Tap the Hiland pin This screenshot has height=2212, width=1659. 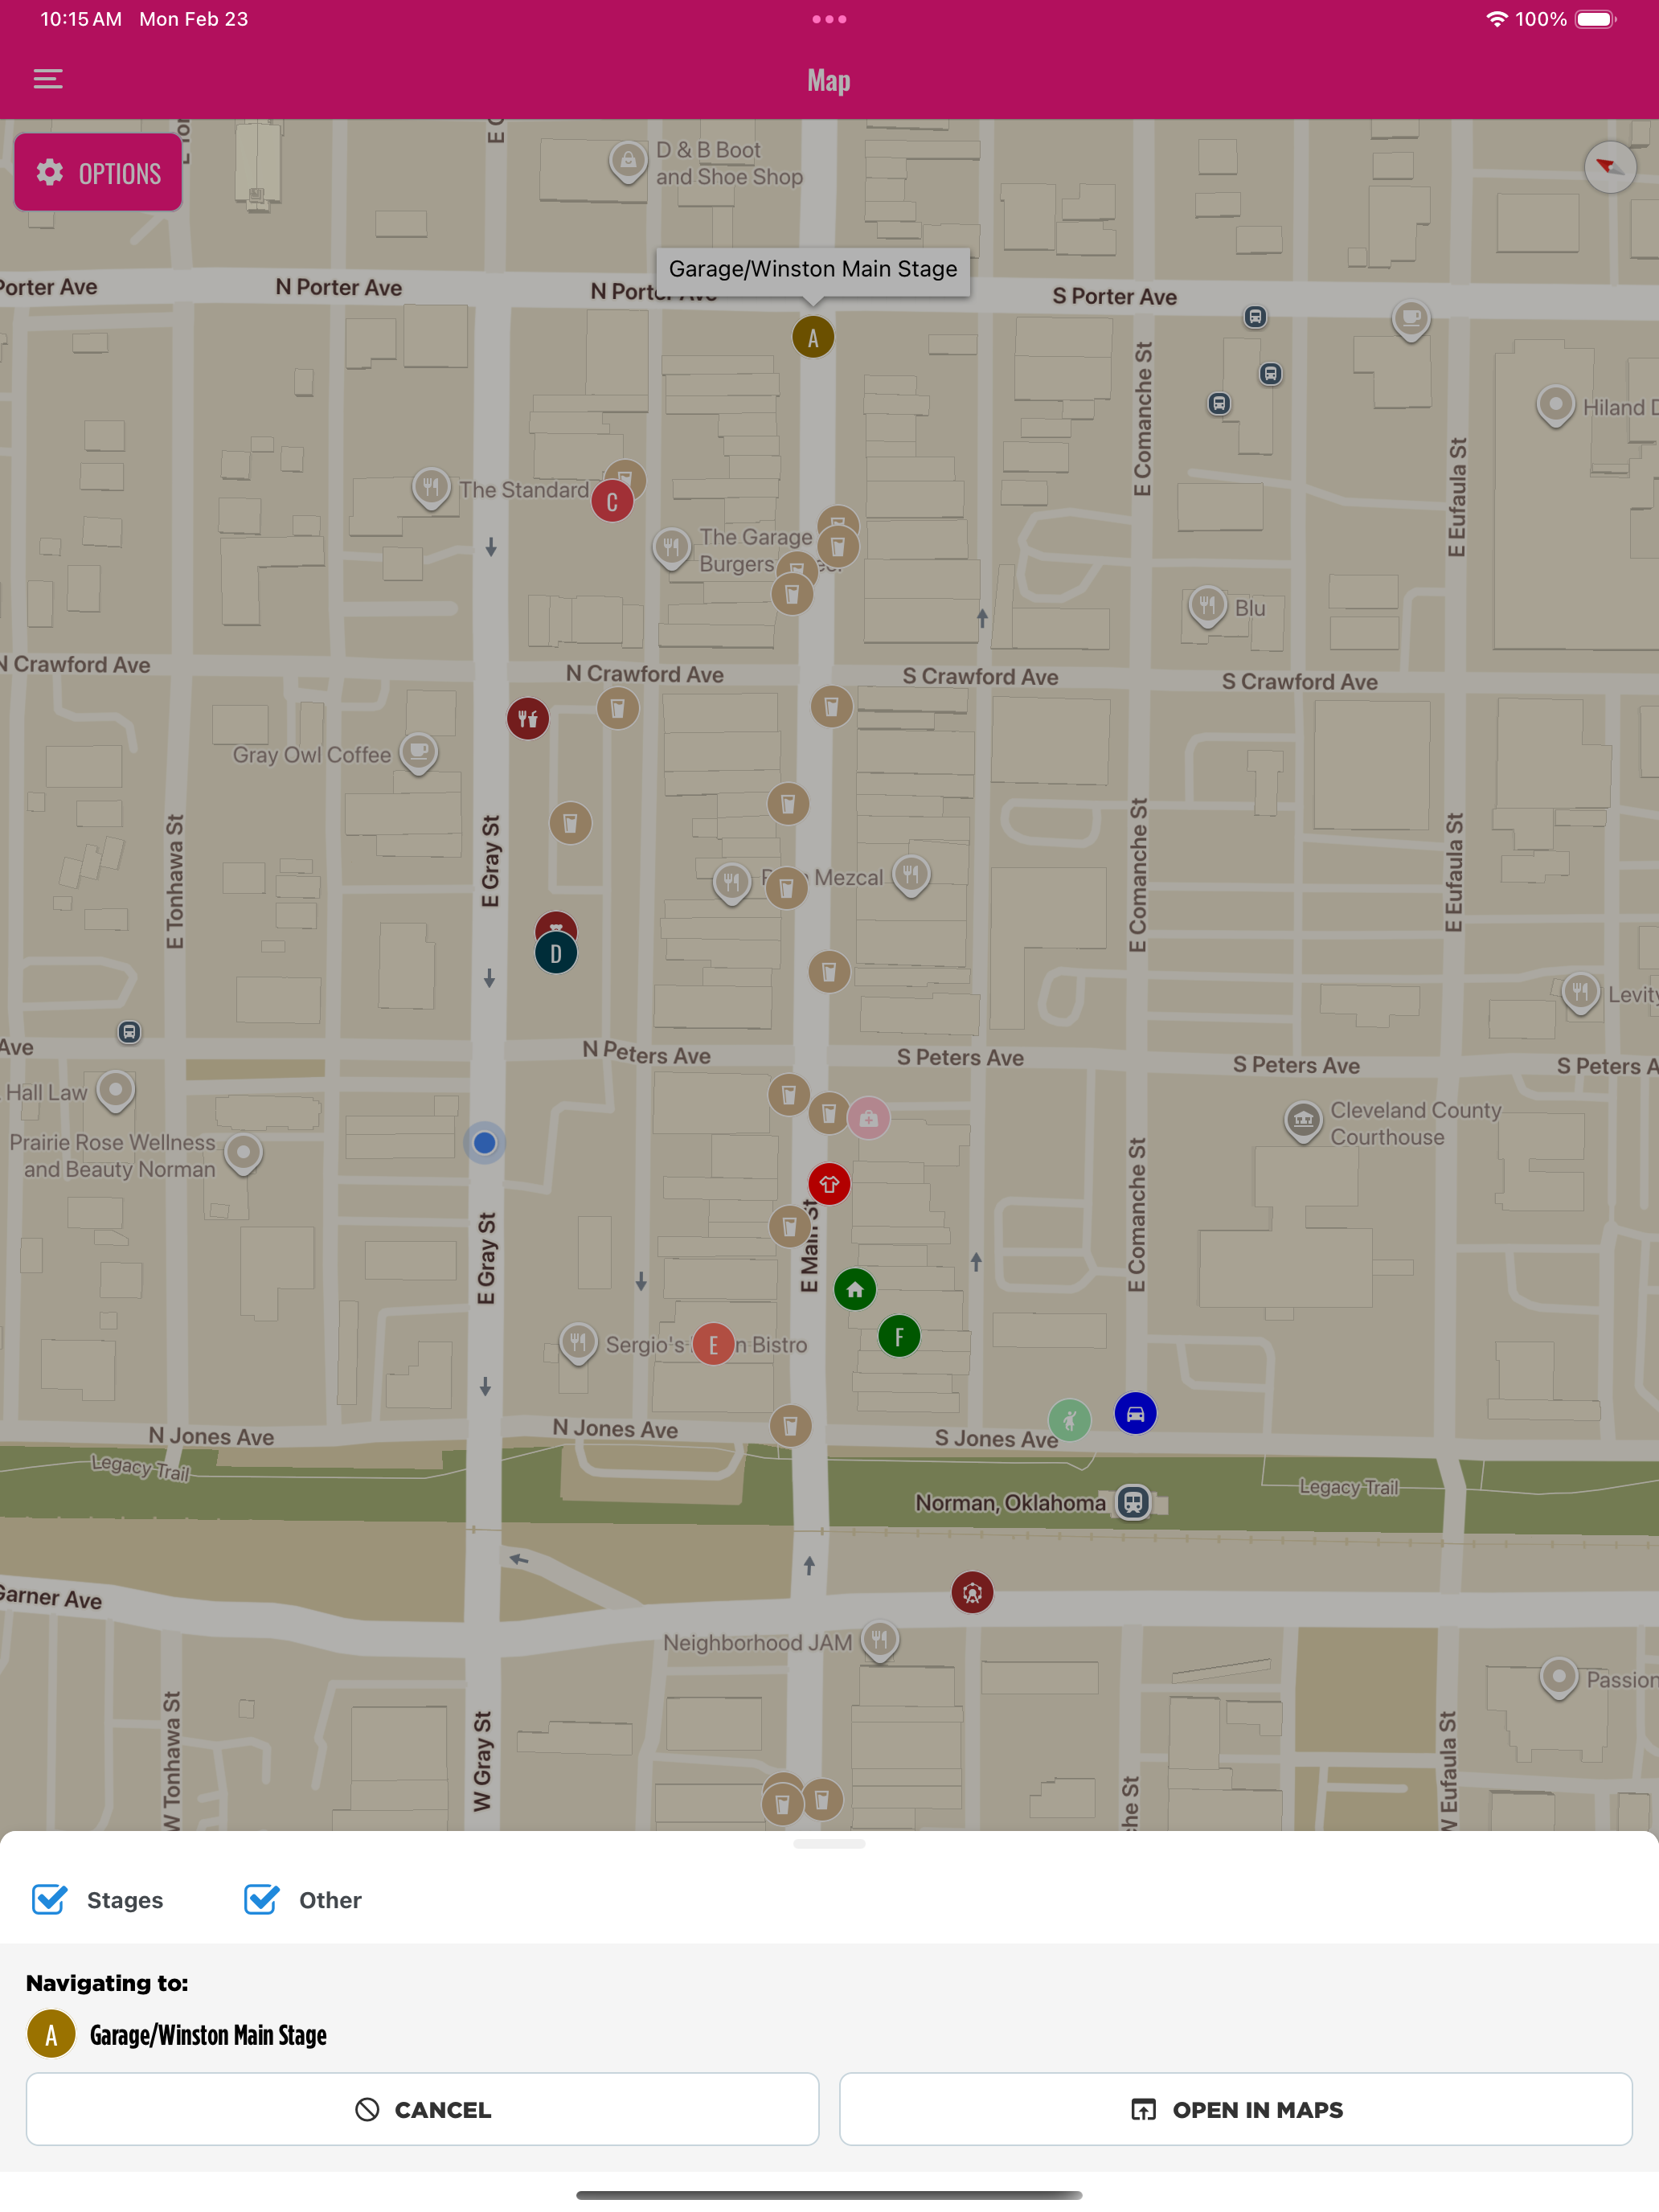(x=1555, y=406)
